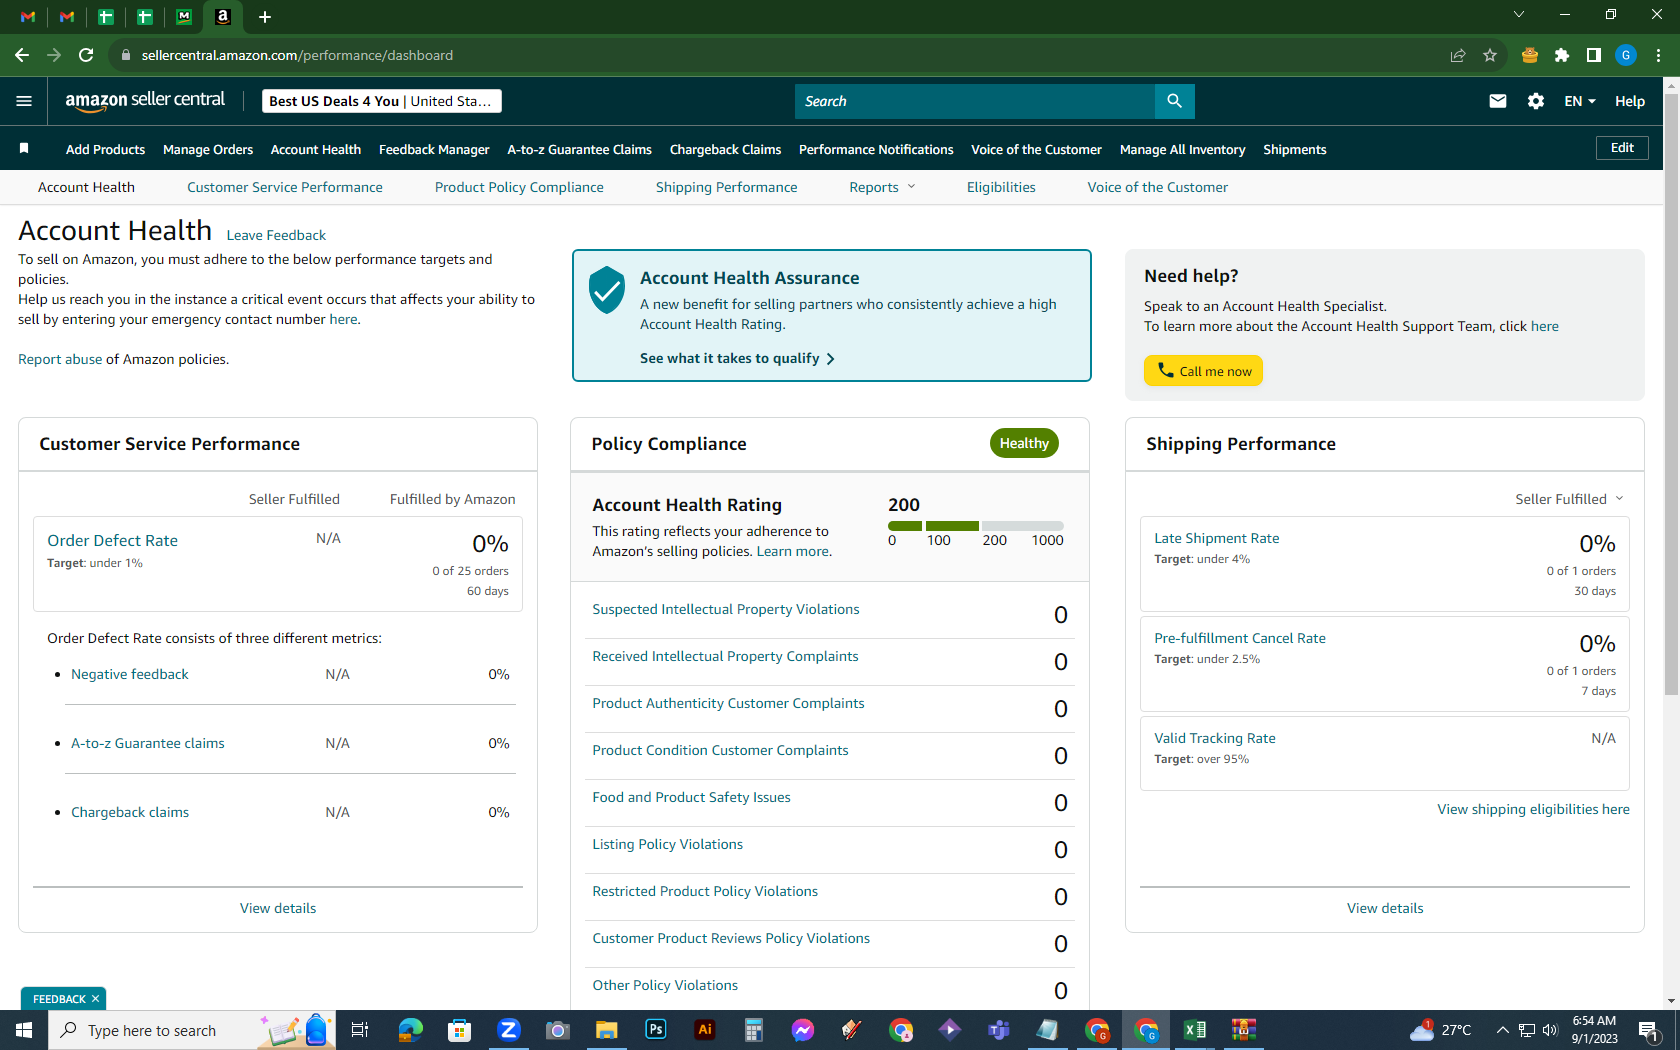This screenshot has height=1050, width=1680.
Task: Bookmark this page with star icon
Action: tap(1490, 55)
